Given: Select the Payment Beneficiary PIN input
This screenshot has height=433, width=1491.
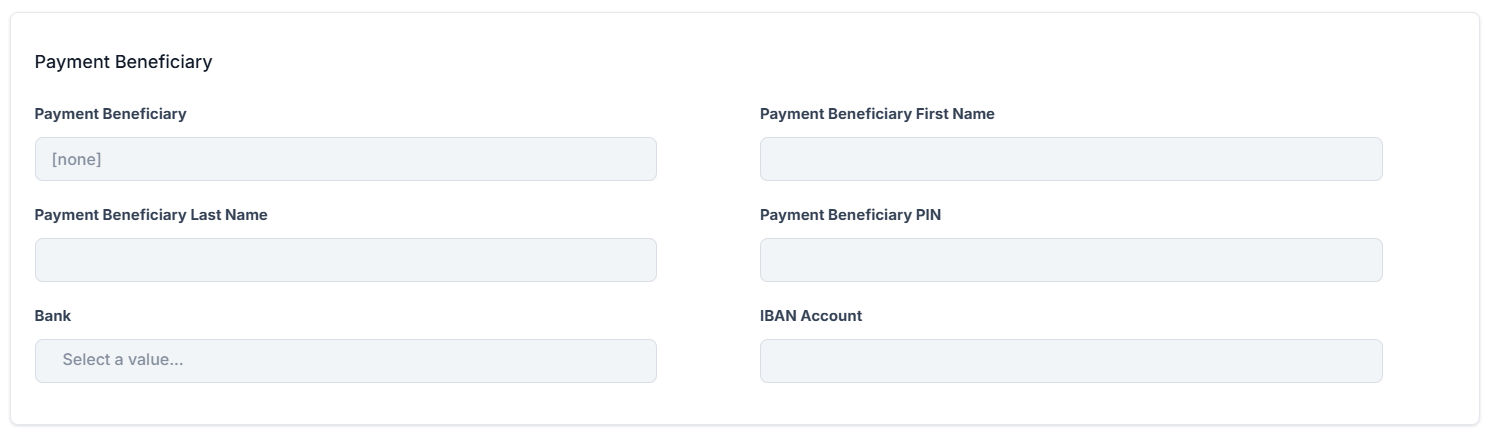Looking at the screenshot, I should point(1070,260).
